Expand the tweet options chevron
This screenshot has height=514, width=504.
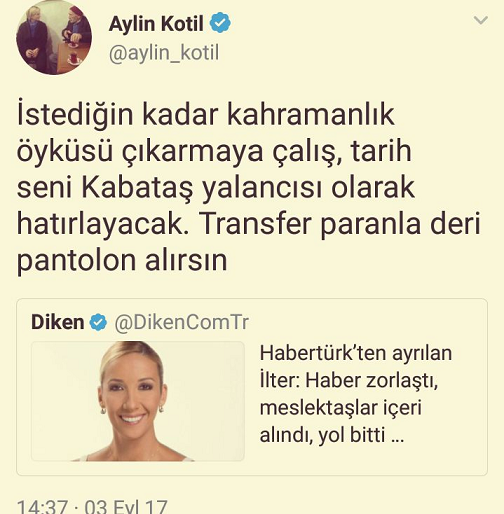click(481, 20)
